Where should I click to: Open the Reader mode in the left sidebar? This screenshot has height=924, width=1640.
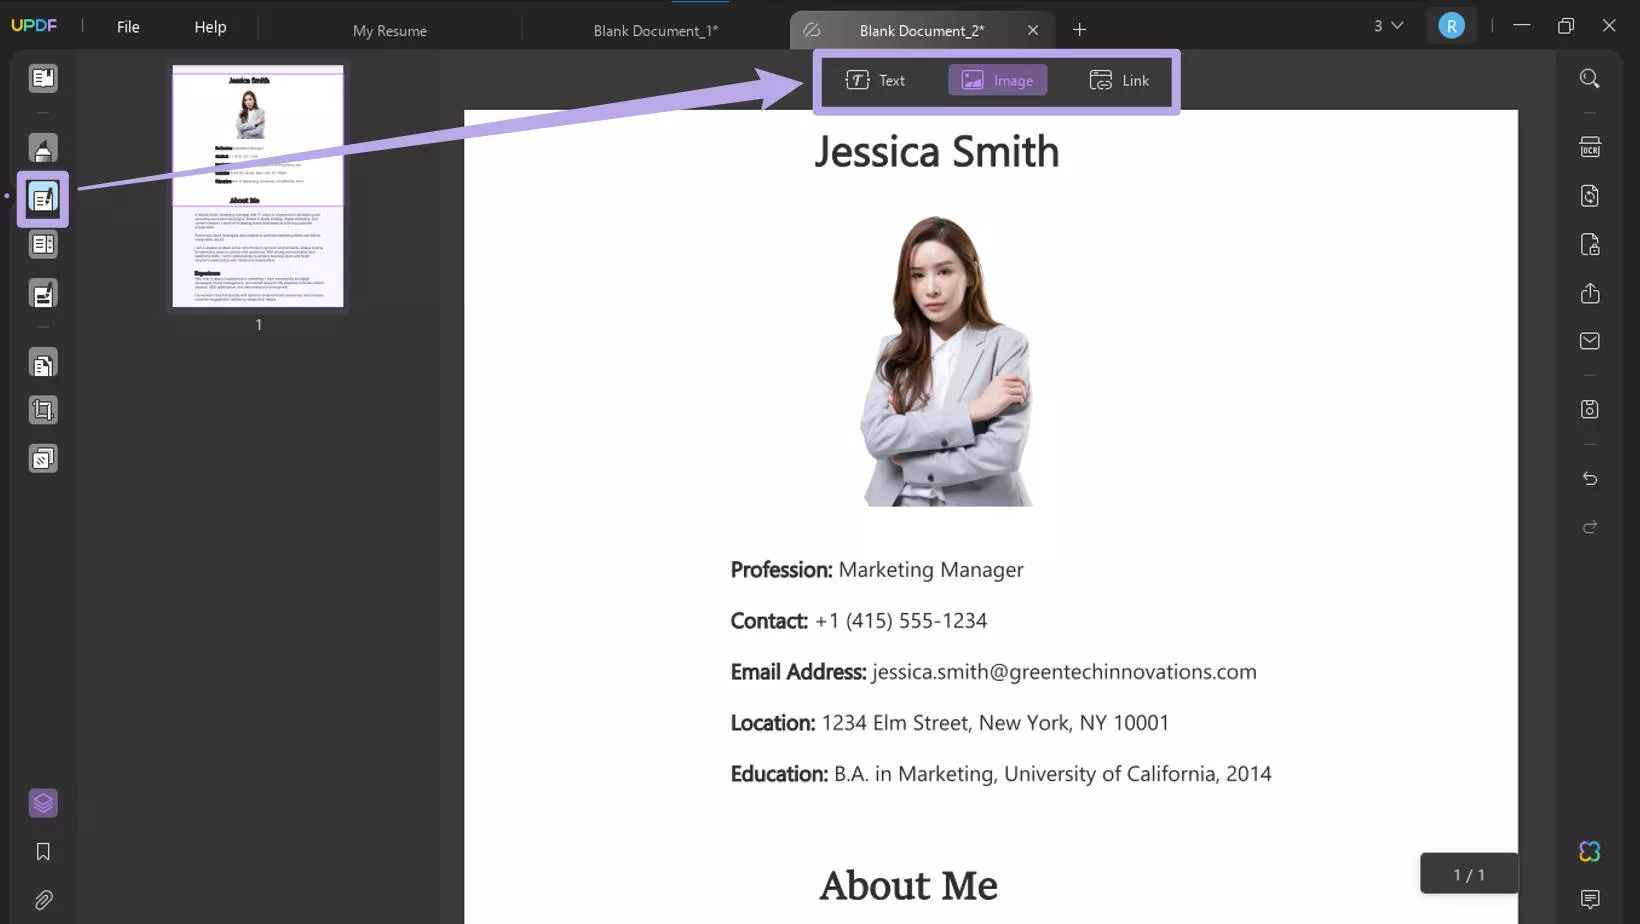[x=42, y=78]
